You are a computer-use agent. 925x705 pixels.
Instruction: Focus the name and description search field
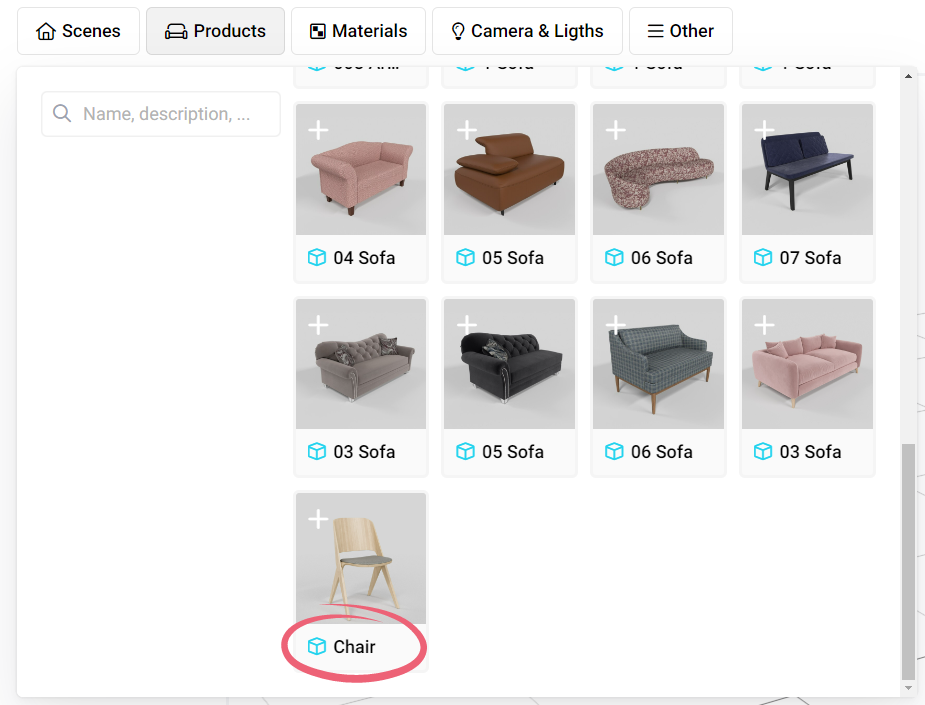point(166,114)
